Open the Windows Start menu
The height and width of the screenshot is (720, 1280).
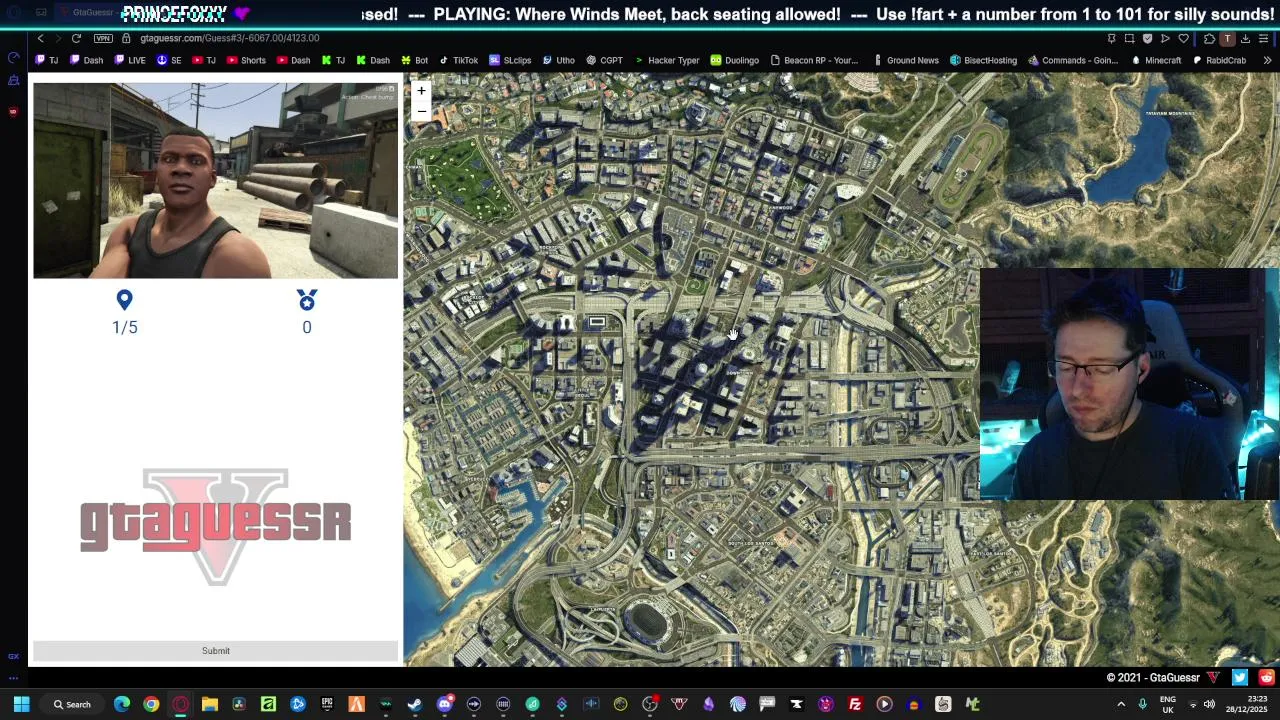(21, 704)
